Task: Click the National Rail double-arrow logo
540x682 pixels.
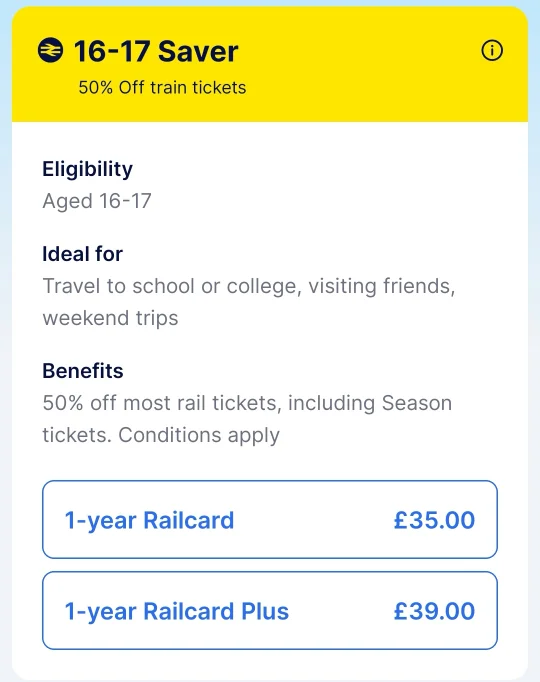Action: pos(50,50)
